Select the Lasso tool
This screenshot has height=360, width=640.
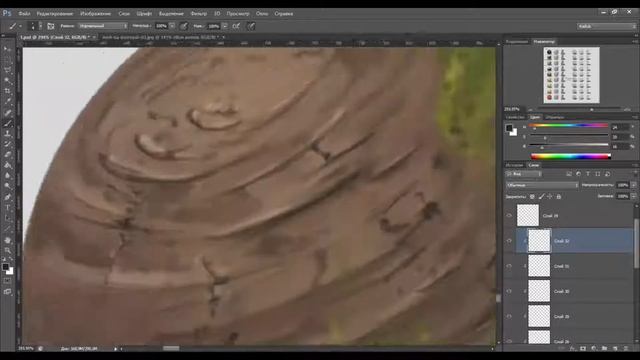point(7,70)
